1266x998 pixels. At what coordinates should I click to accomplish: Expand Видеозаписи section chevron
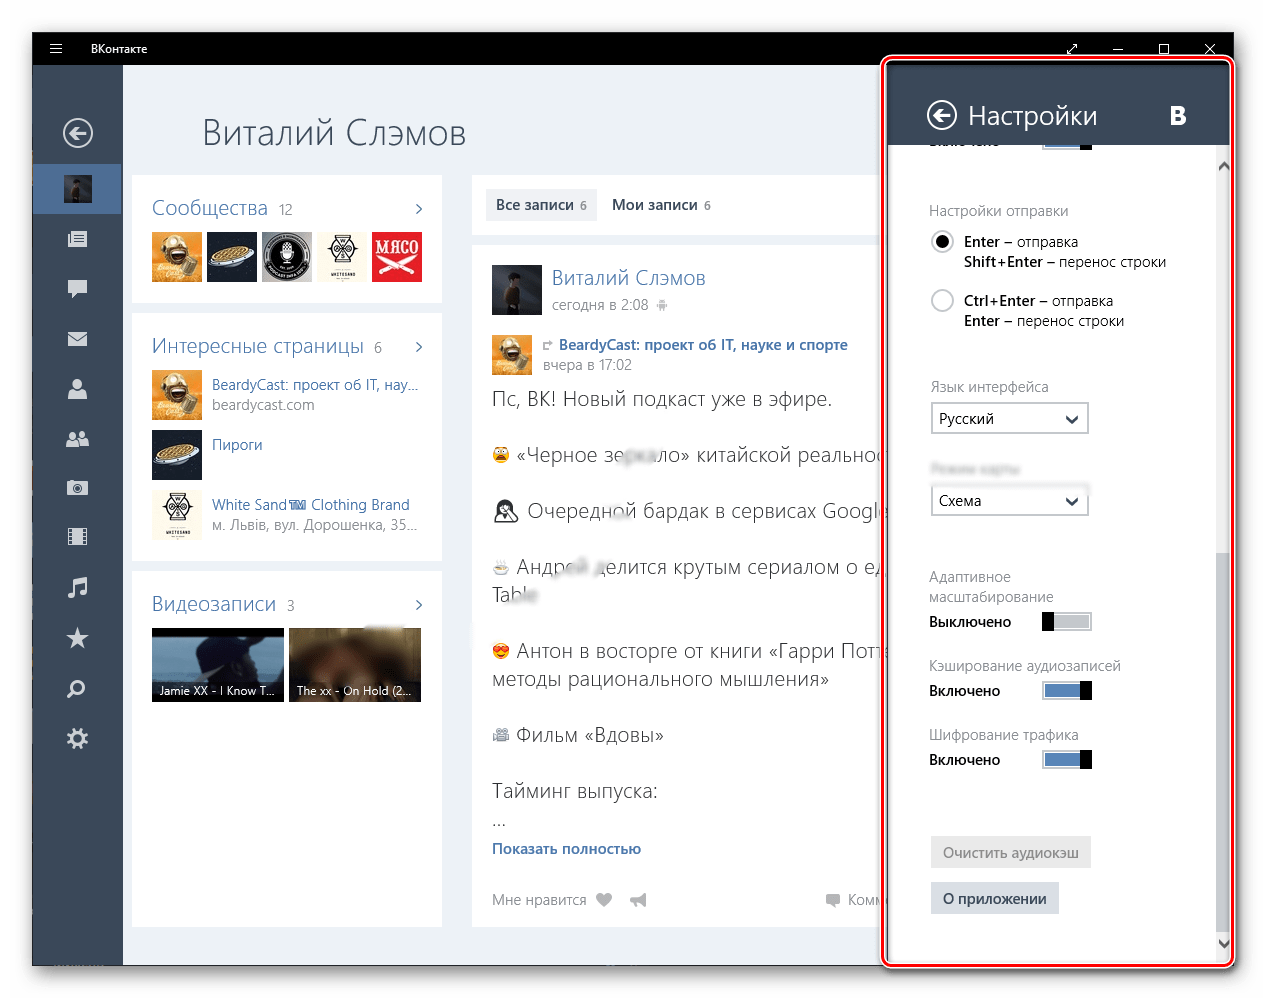(x=419, y=605)
